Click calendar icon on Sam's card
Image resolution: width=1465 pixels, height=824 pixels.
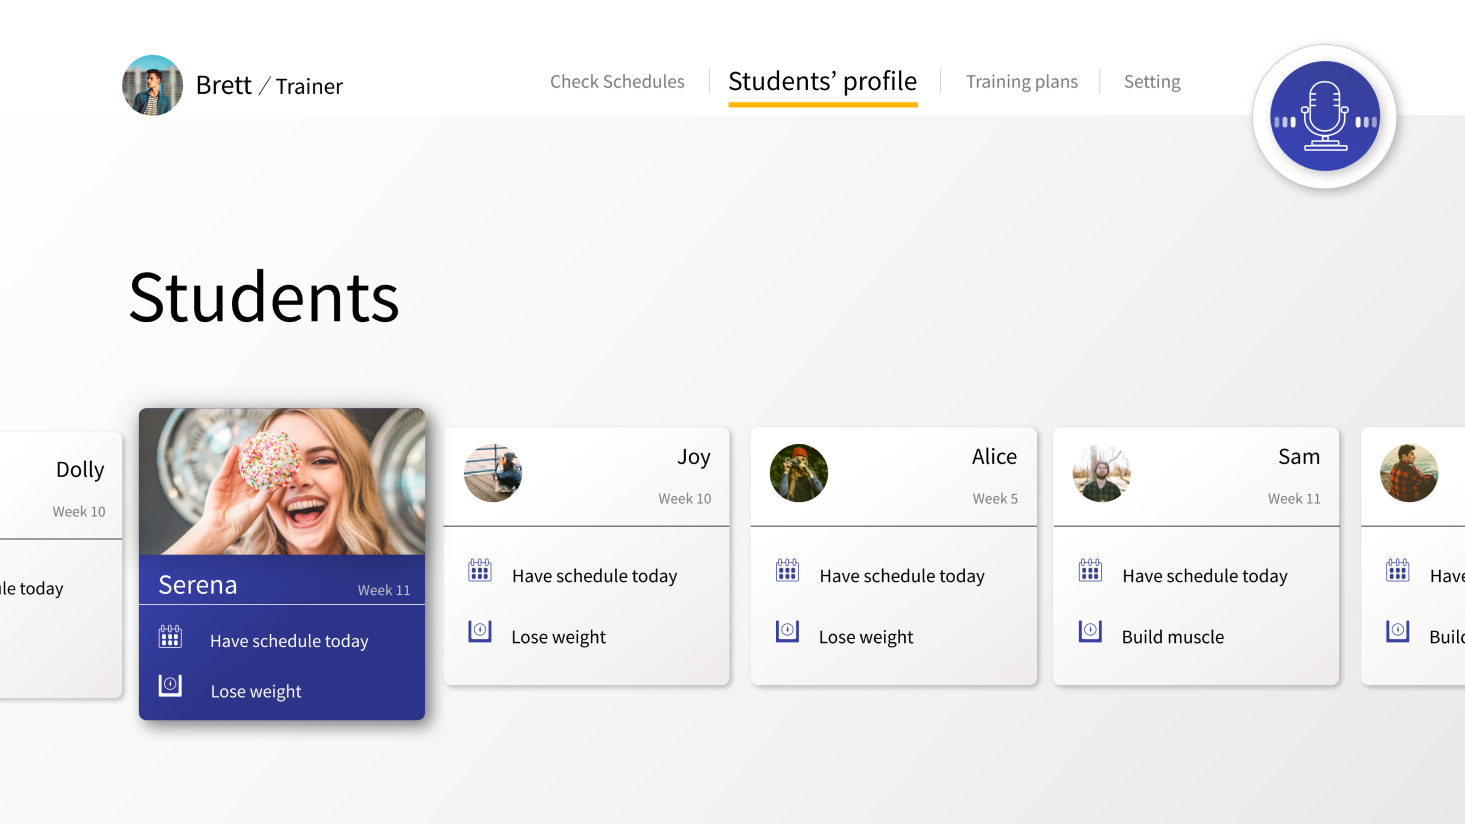coord(1090,571)
